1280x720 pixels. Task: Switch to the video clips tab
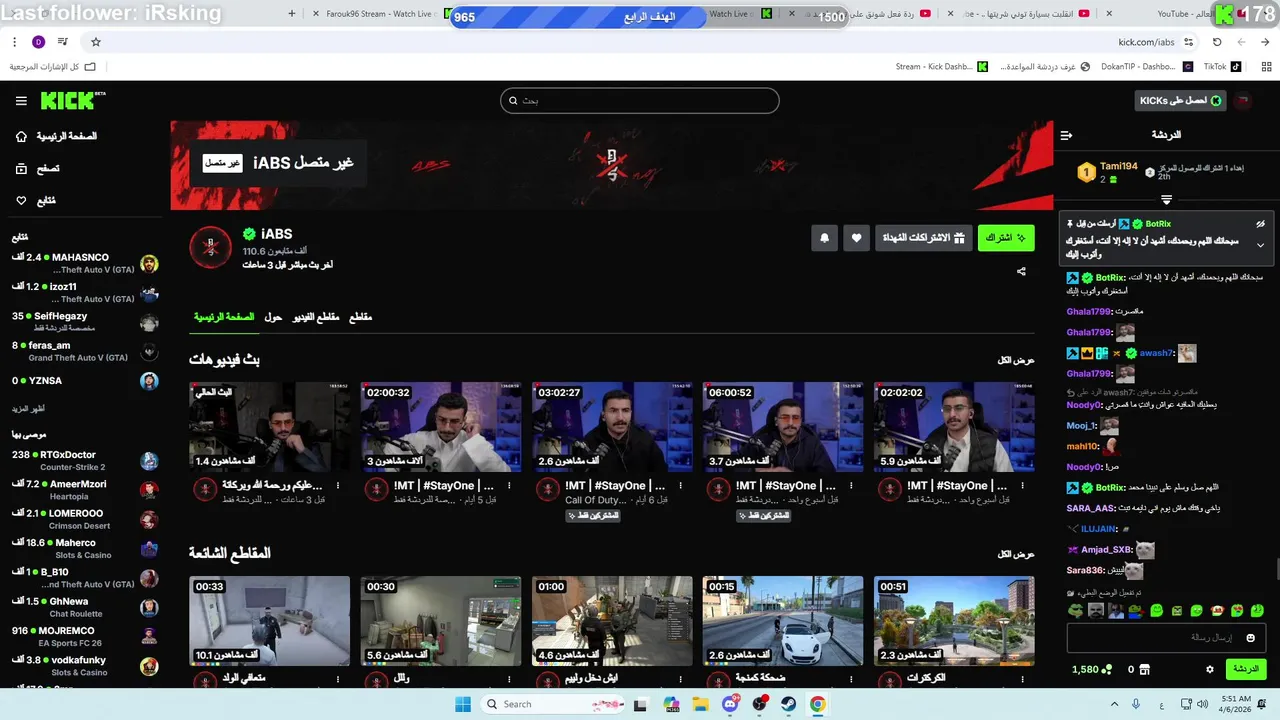pos(316,317)
